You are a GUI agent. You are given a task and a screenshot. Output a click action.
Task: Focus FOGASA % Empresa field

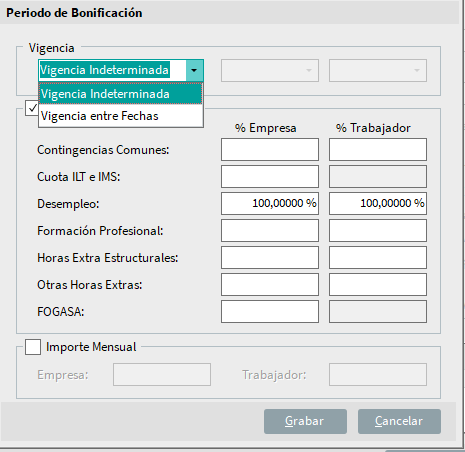click(270, 311)
